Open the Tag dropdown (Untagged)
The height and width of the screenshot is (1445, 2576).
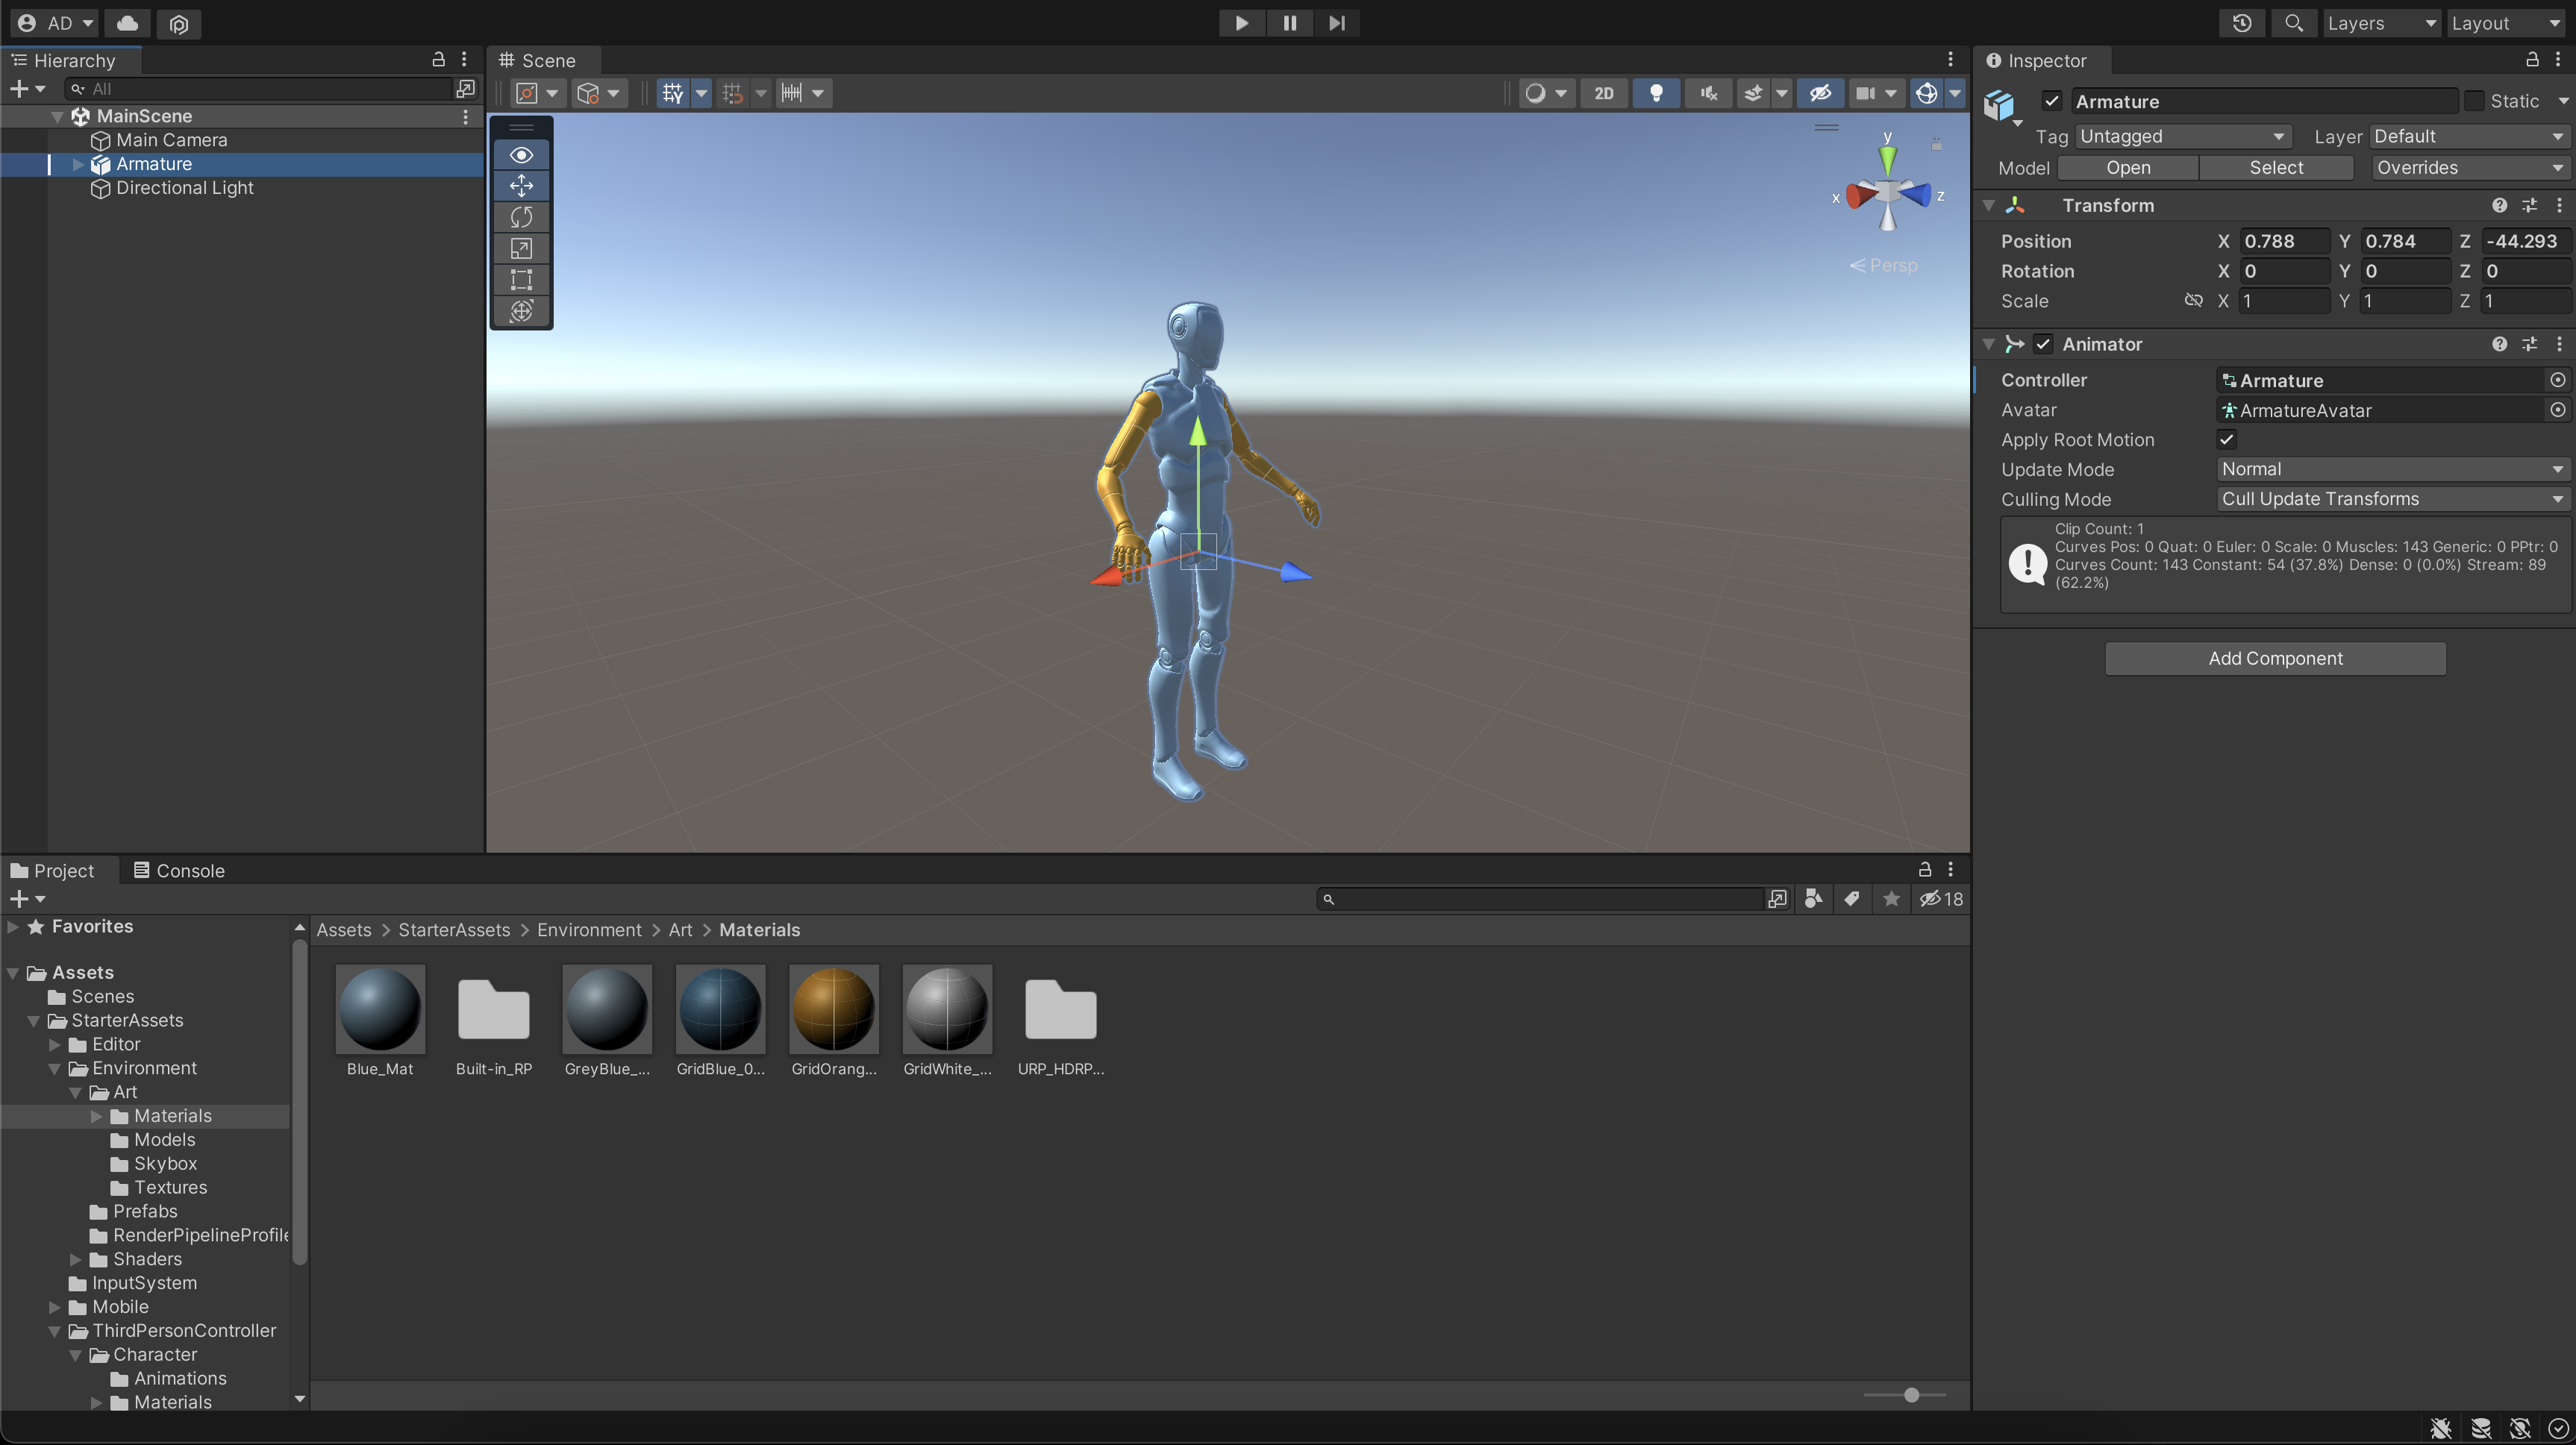pyautogui.click(x=2182, y=136)
